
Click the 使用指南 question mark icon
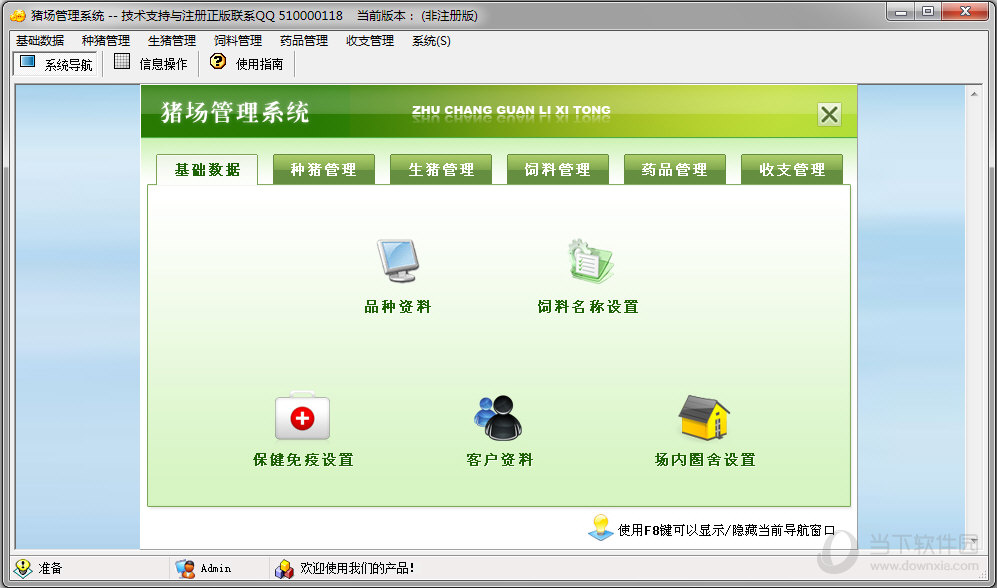point(218,61)
